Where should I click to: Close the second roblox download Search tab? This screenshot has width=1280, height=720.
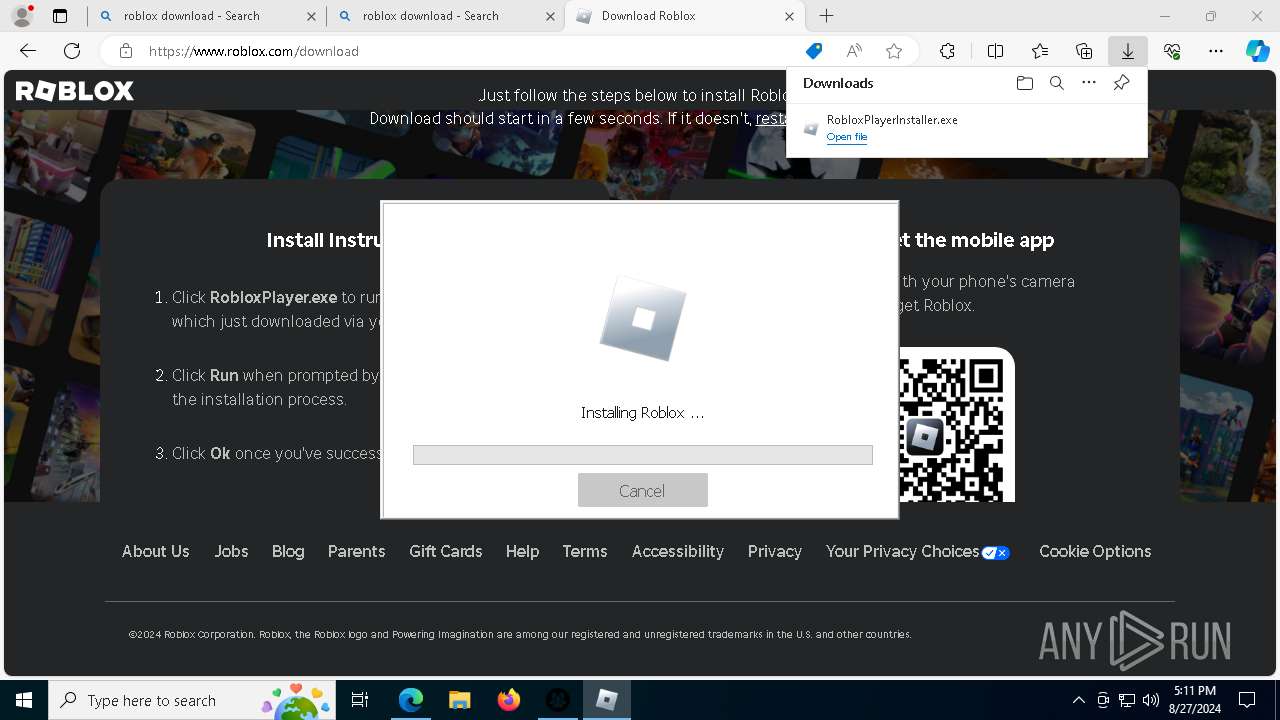(550, 16)
